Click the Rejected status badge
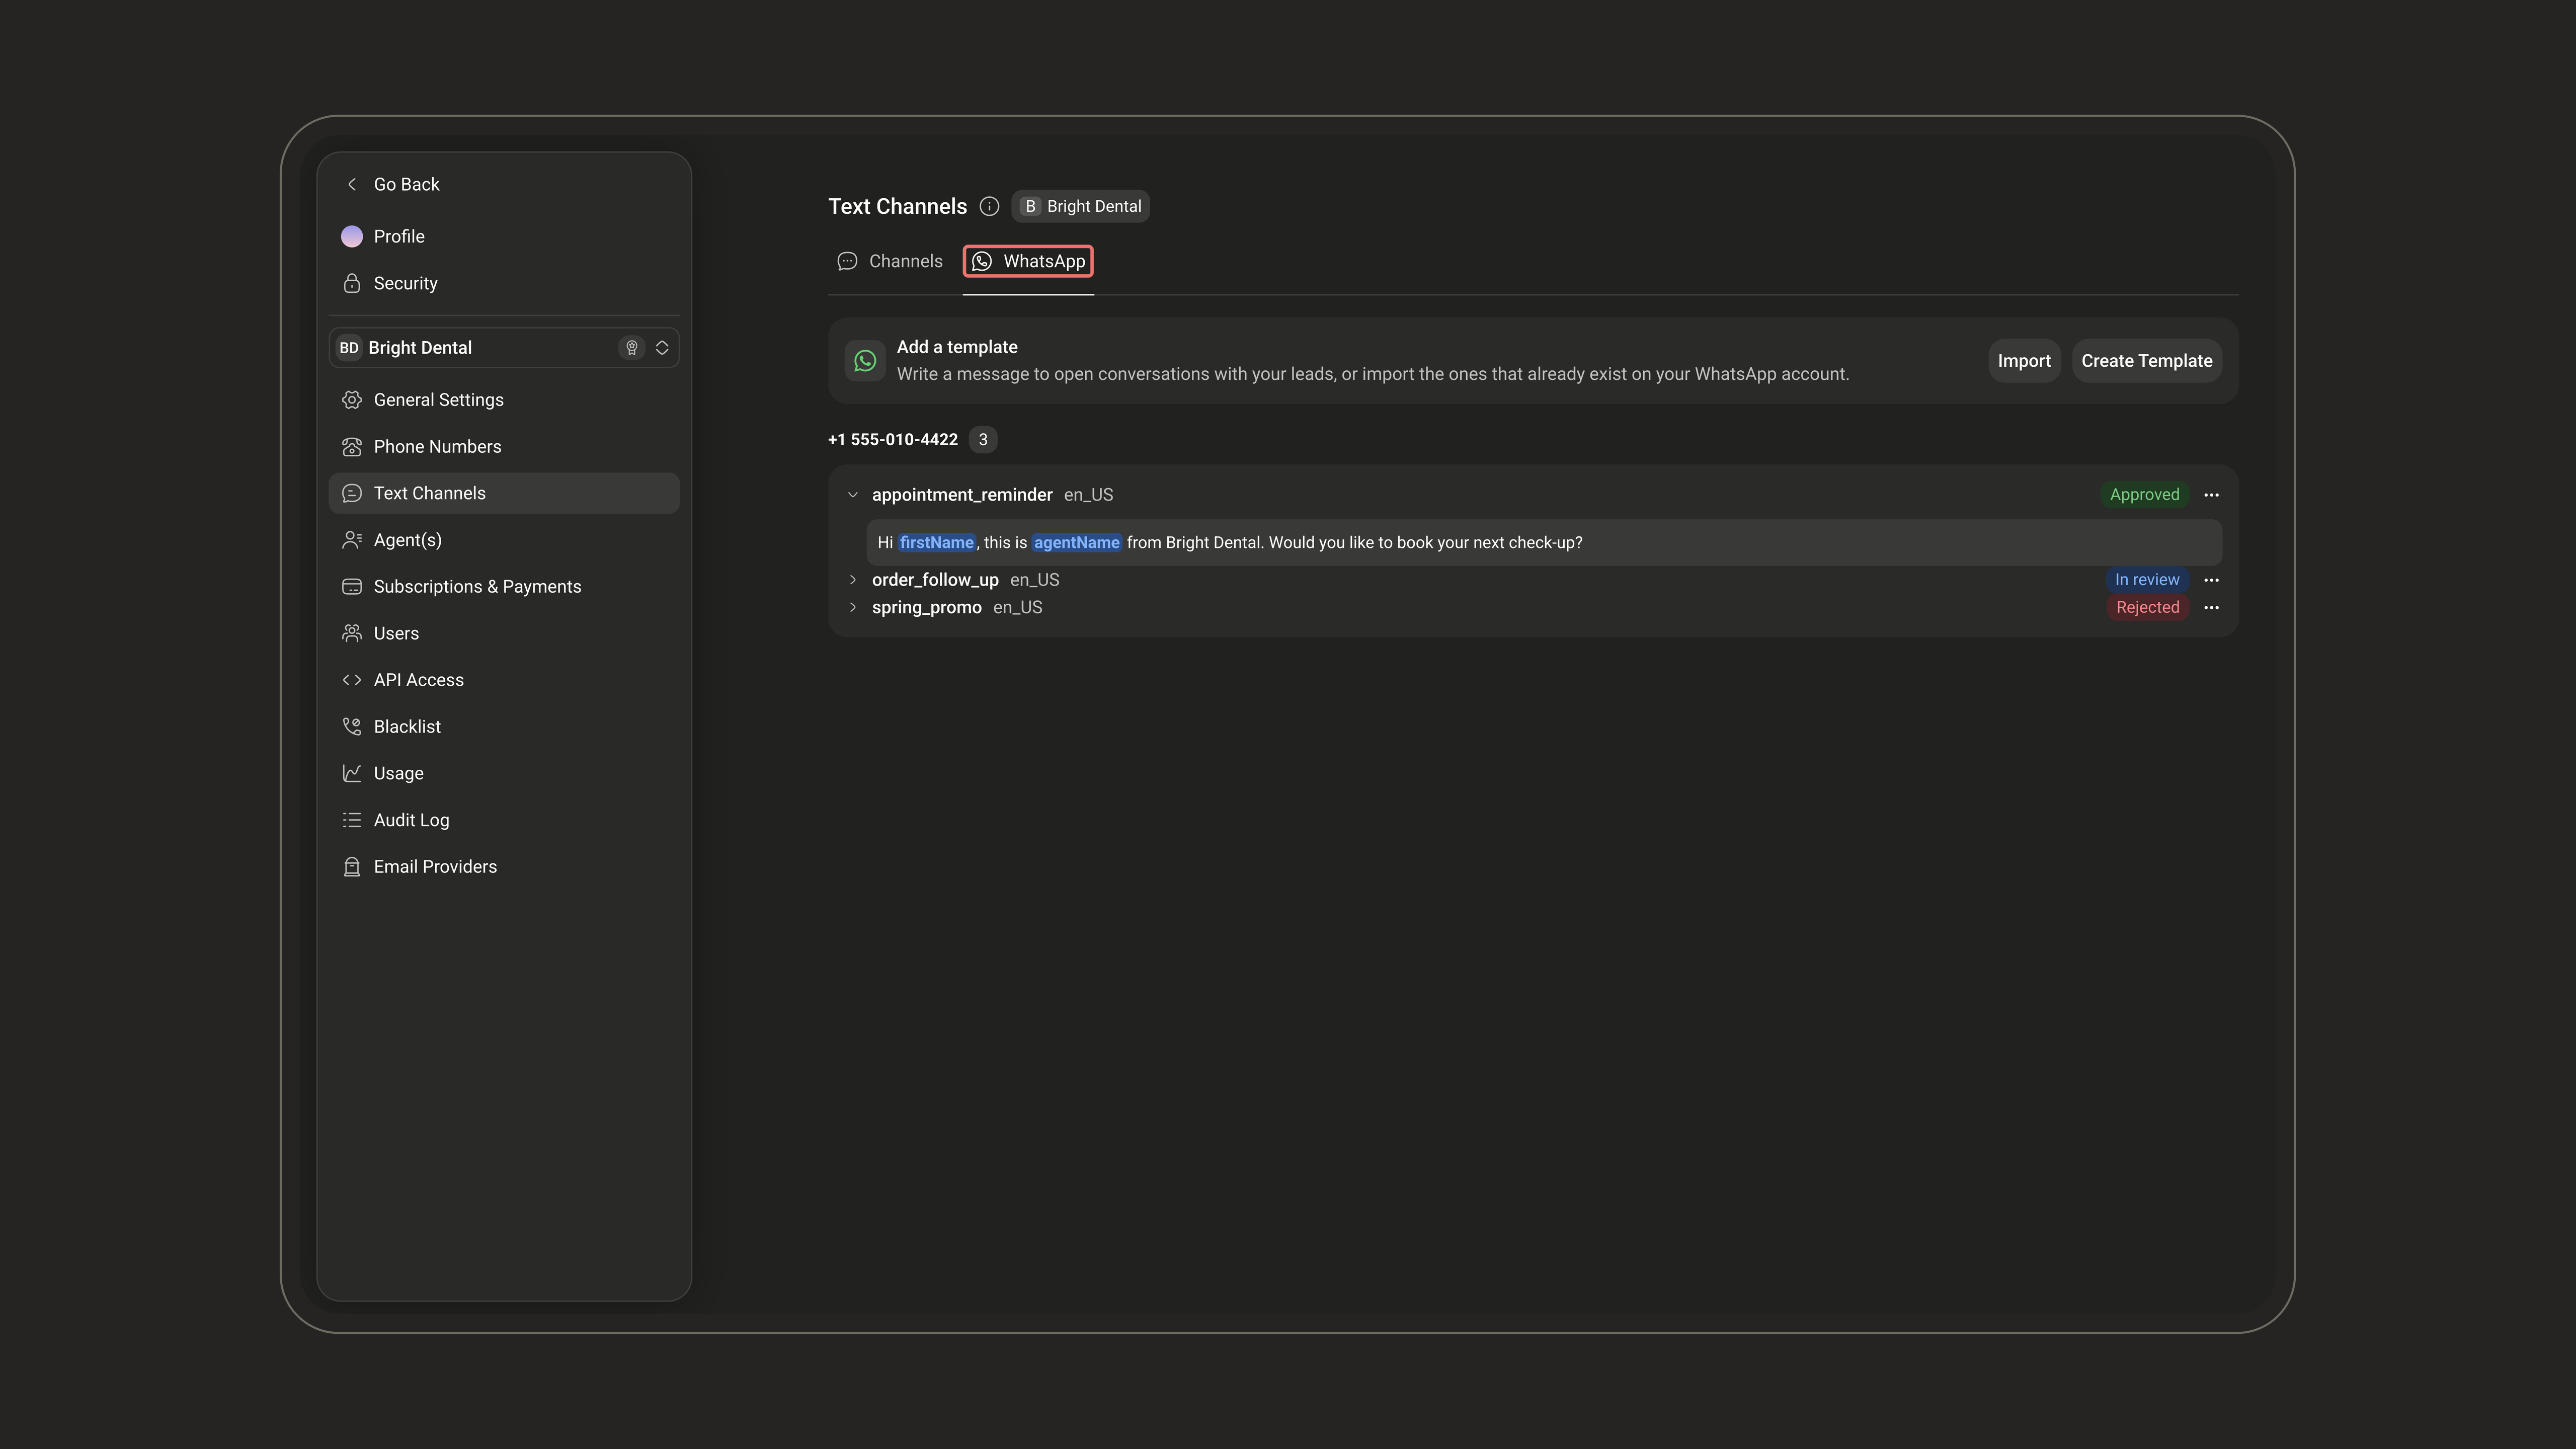 click(2147, 607)
